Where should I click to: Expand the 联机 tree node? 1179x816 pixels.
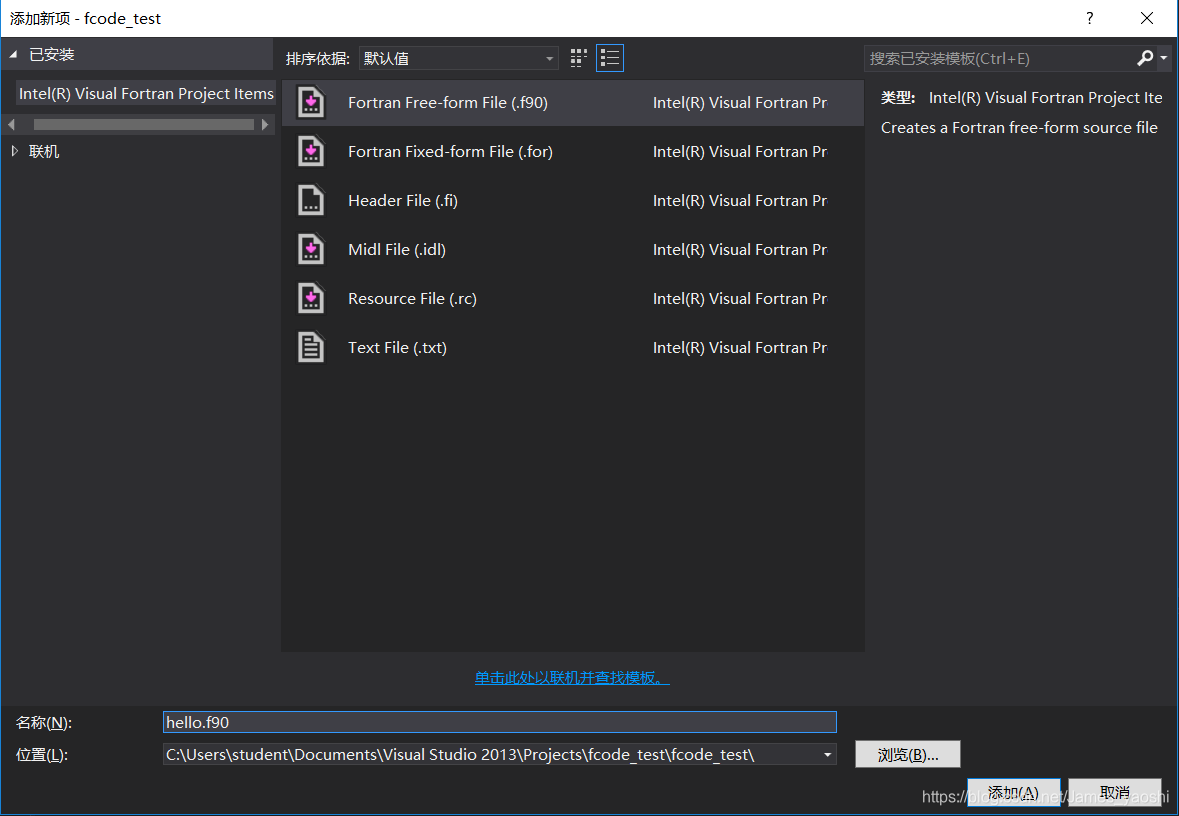pos(14,151)
